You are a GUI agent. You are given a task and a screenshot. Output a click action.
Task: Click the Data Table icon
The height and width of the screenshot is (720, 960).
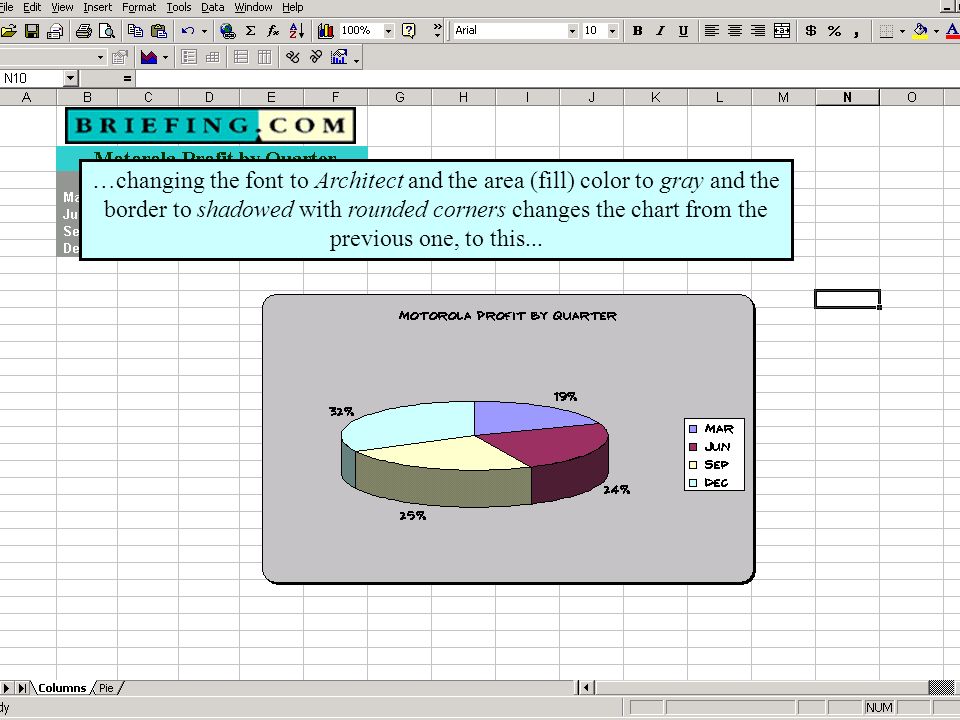(212, 58)
